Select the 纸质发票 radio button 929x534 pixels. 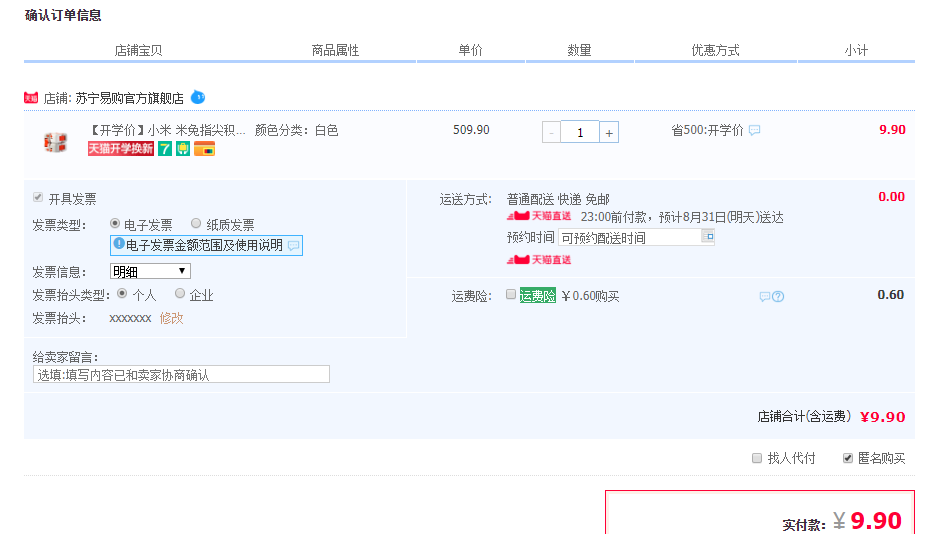(196, 223)
